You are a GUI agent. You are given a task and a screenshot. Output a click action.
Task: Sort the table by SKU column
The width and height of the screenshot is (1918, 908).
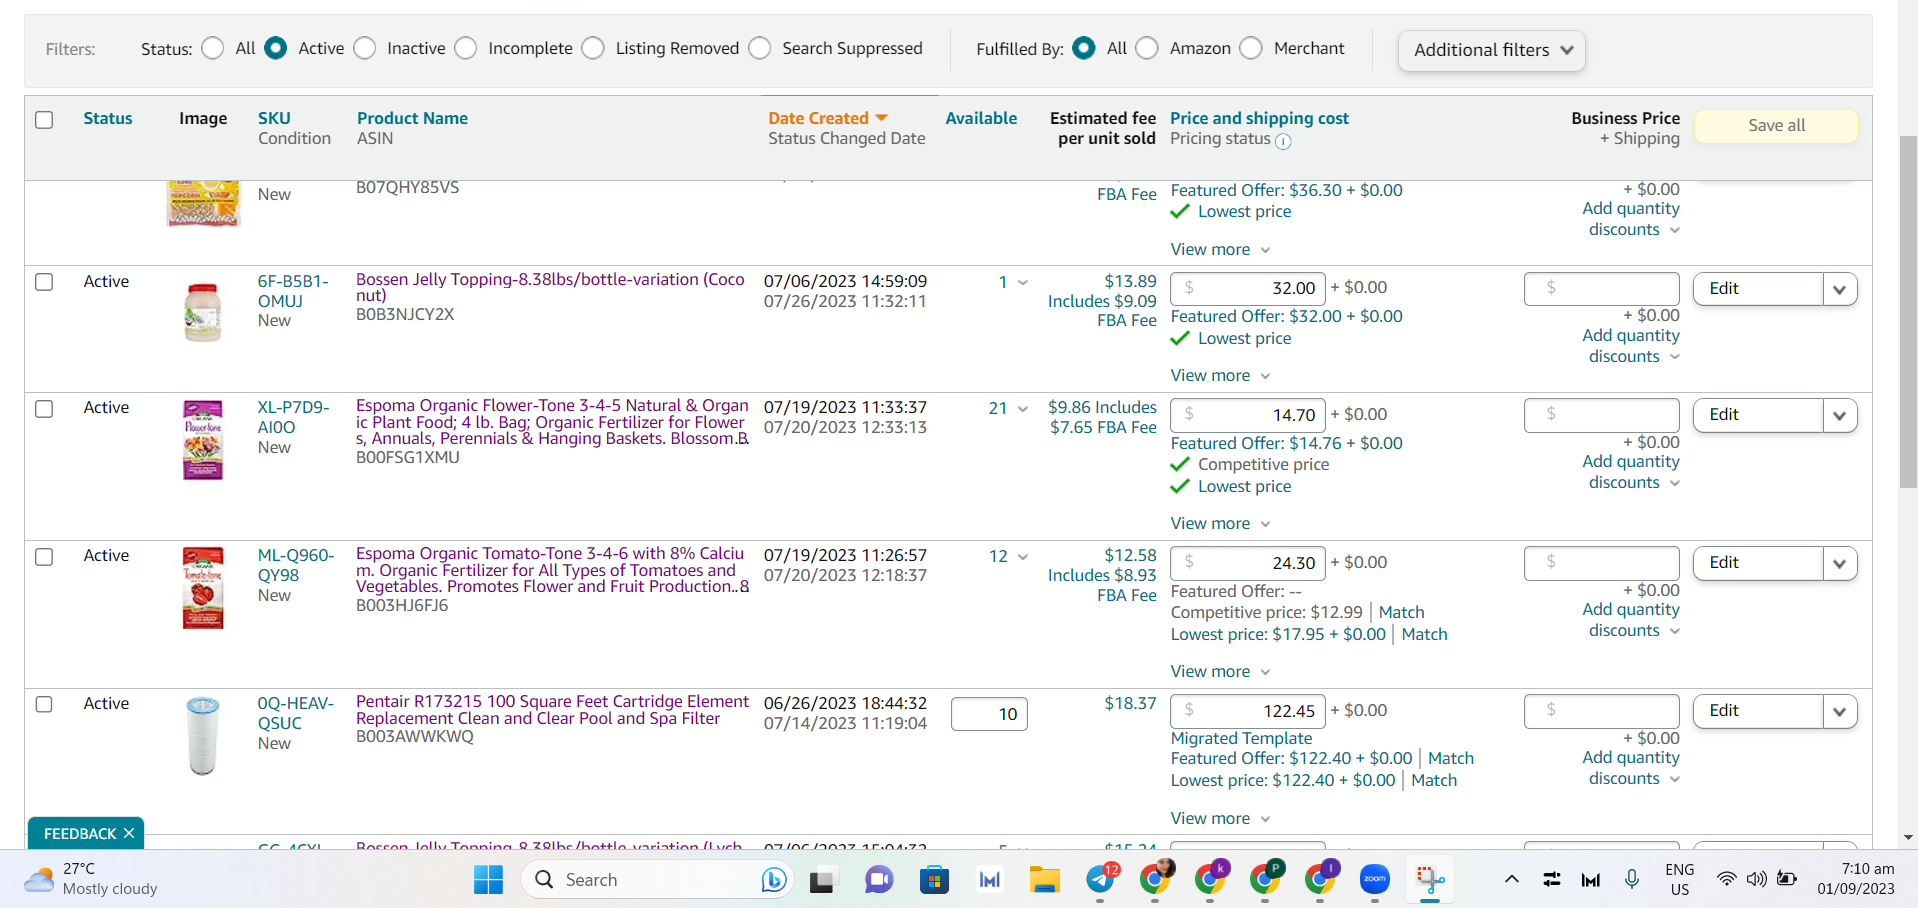(274, 118)
